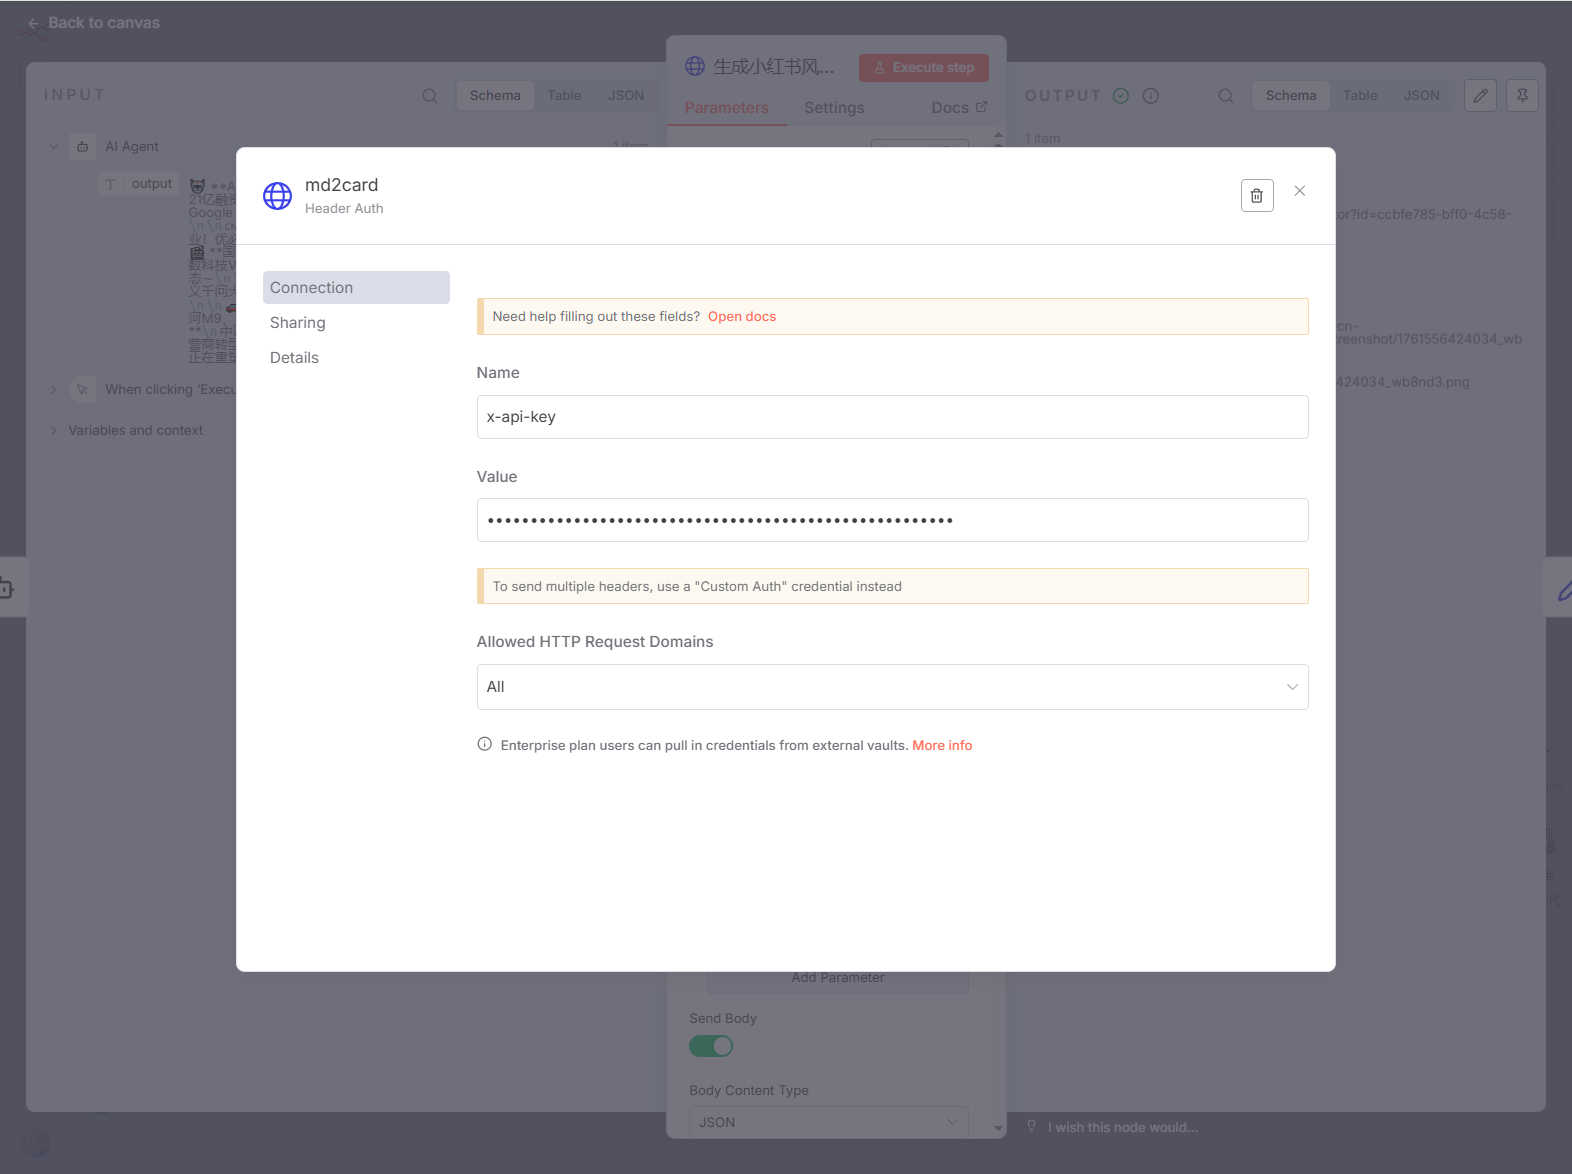Close the md2card credential dialog
This screenshot has width=1572, height=1174.
pos(1299,191)
